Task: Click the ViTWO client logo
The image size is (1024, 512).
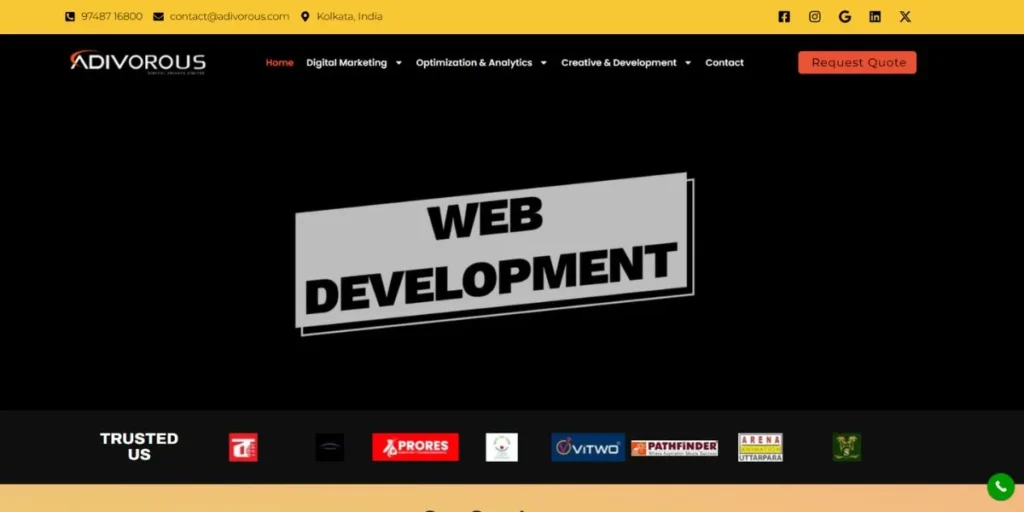Action: 588,447
